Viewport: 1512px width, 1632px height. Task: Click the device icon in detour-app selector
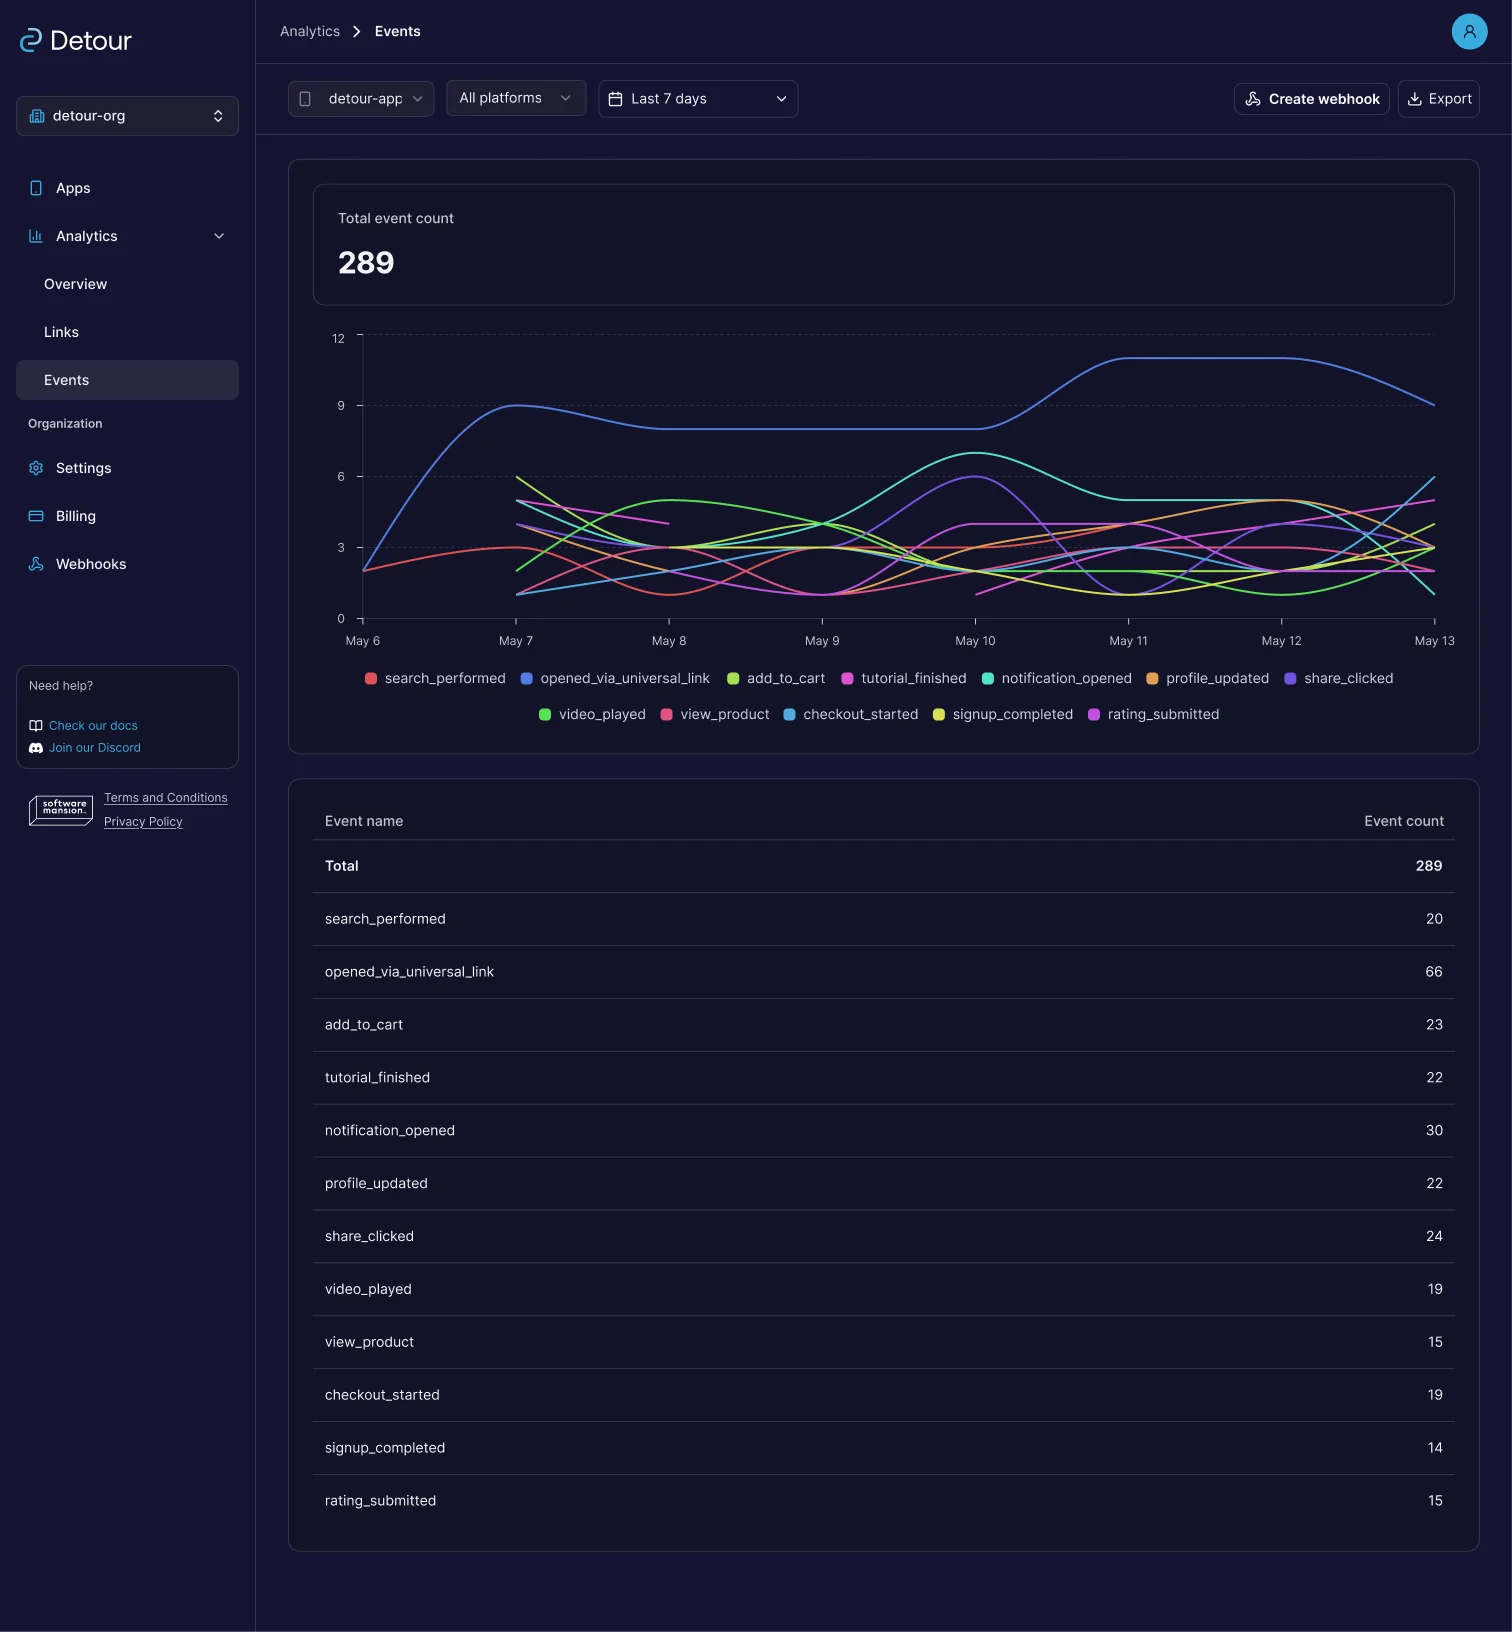(305, 99)
